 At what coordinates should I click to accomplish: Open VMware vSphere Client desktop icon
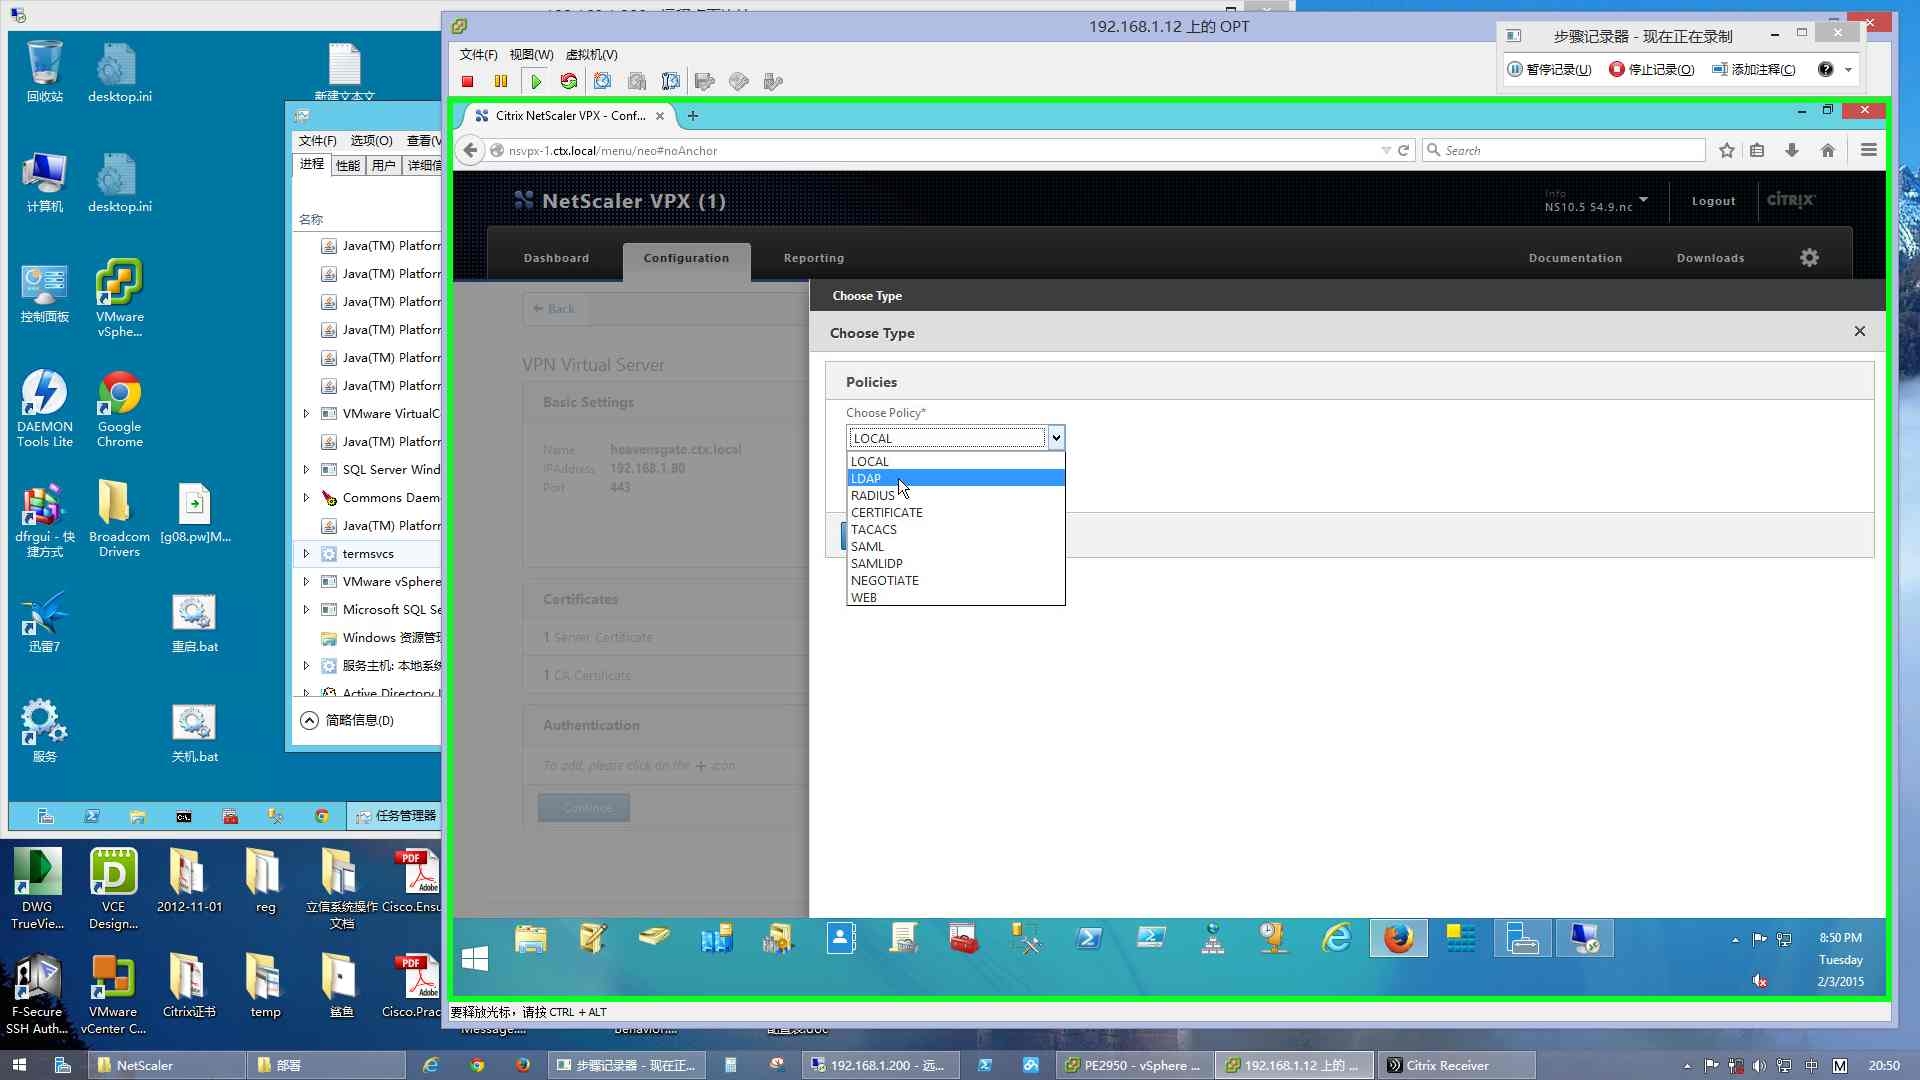pyautogui.click(x=120, y=298)
